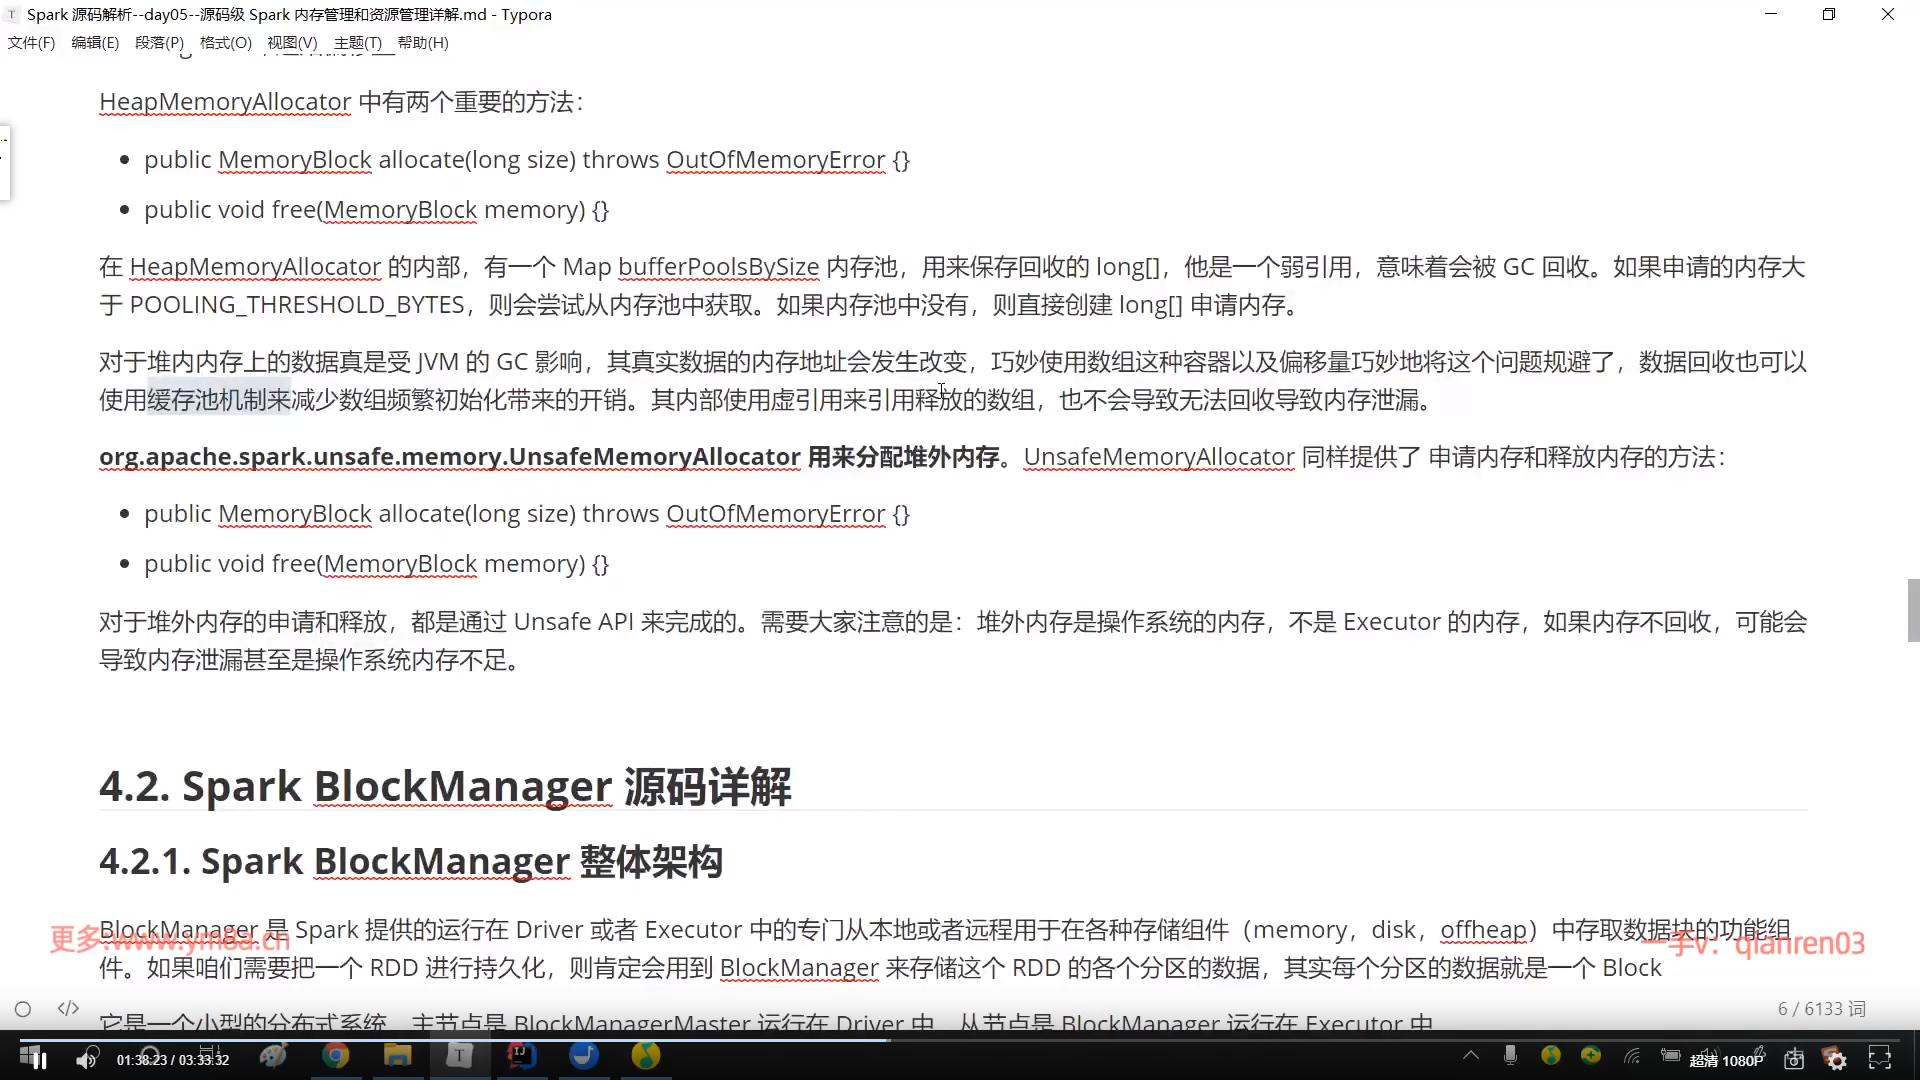
Task: Open the 主题(T) theme menu
Action: click(x=357, y=43)
